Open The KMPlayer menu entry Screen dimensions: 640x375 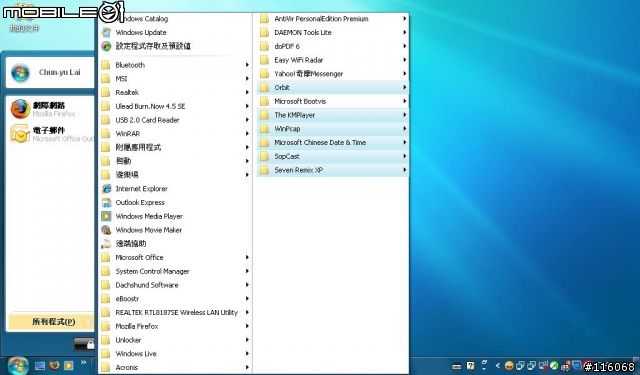(x=333, y=115)
